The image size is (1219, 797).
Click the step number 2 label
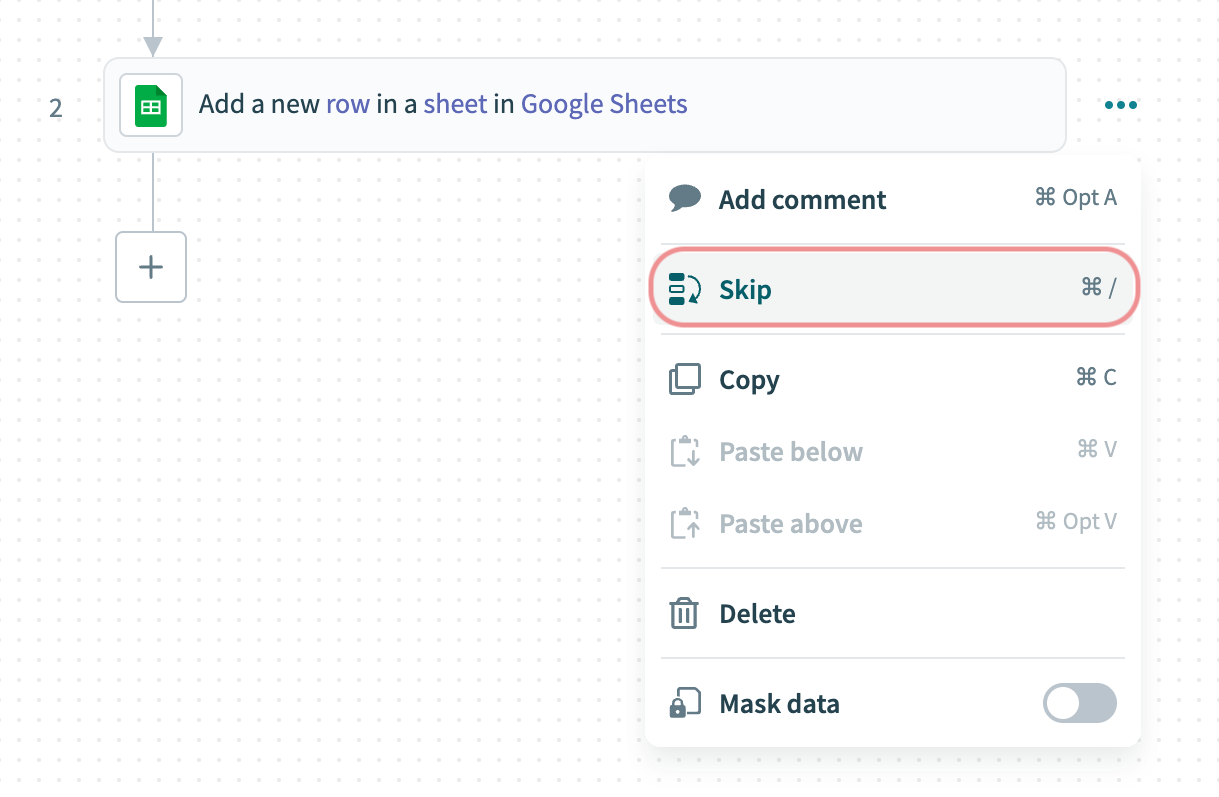click(x=56, y=108)
